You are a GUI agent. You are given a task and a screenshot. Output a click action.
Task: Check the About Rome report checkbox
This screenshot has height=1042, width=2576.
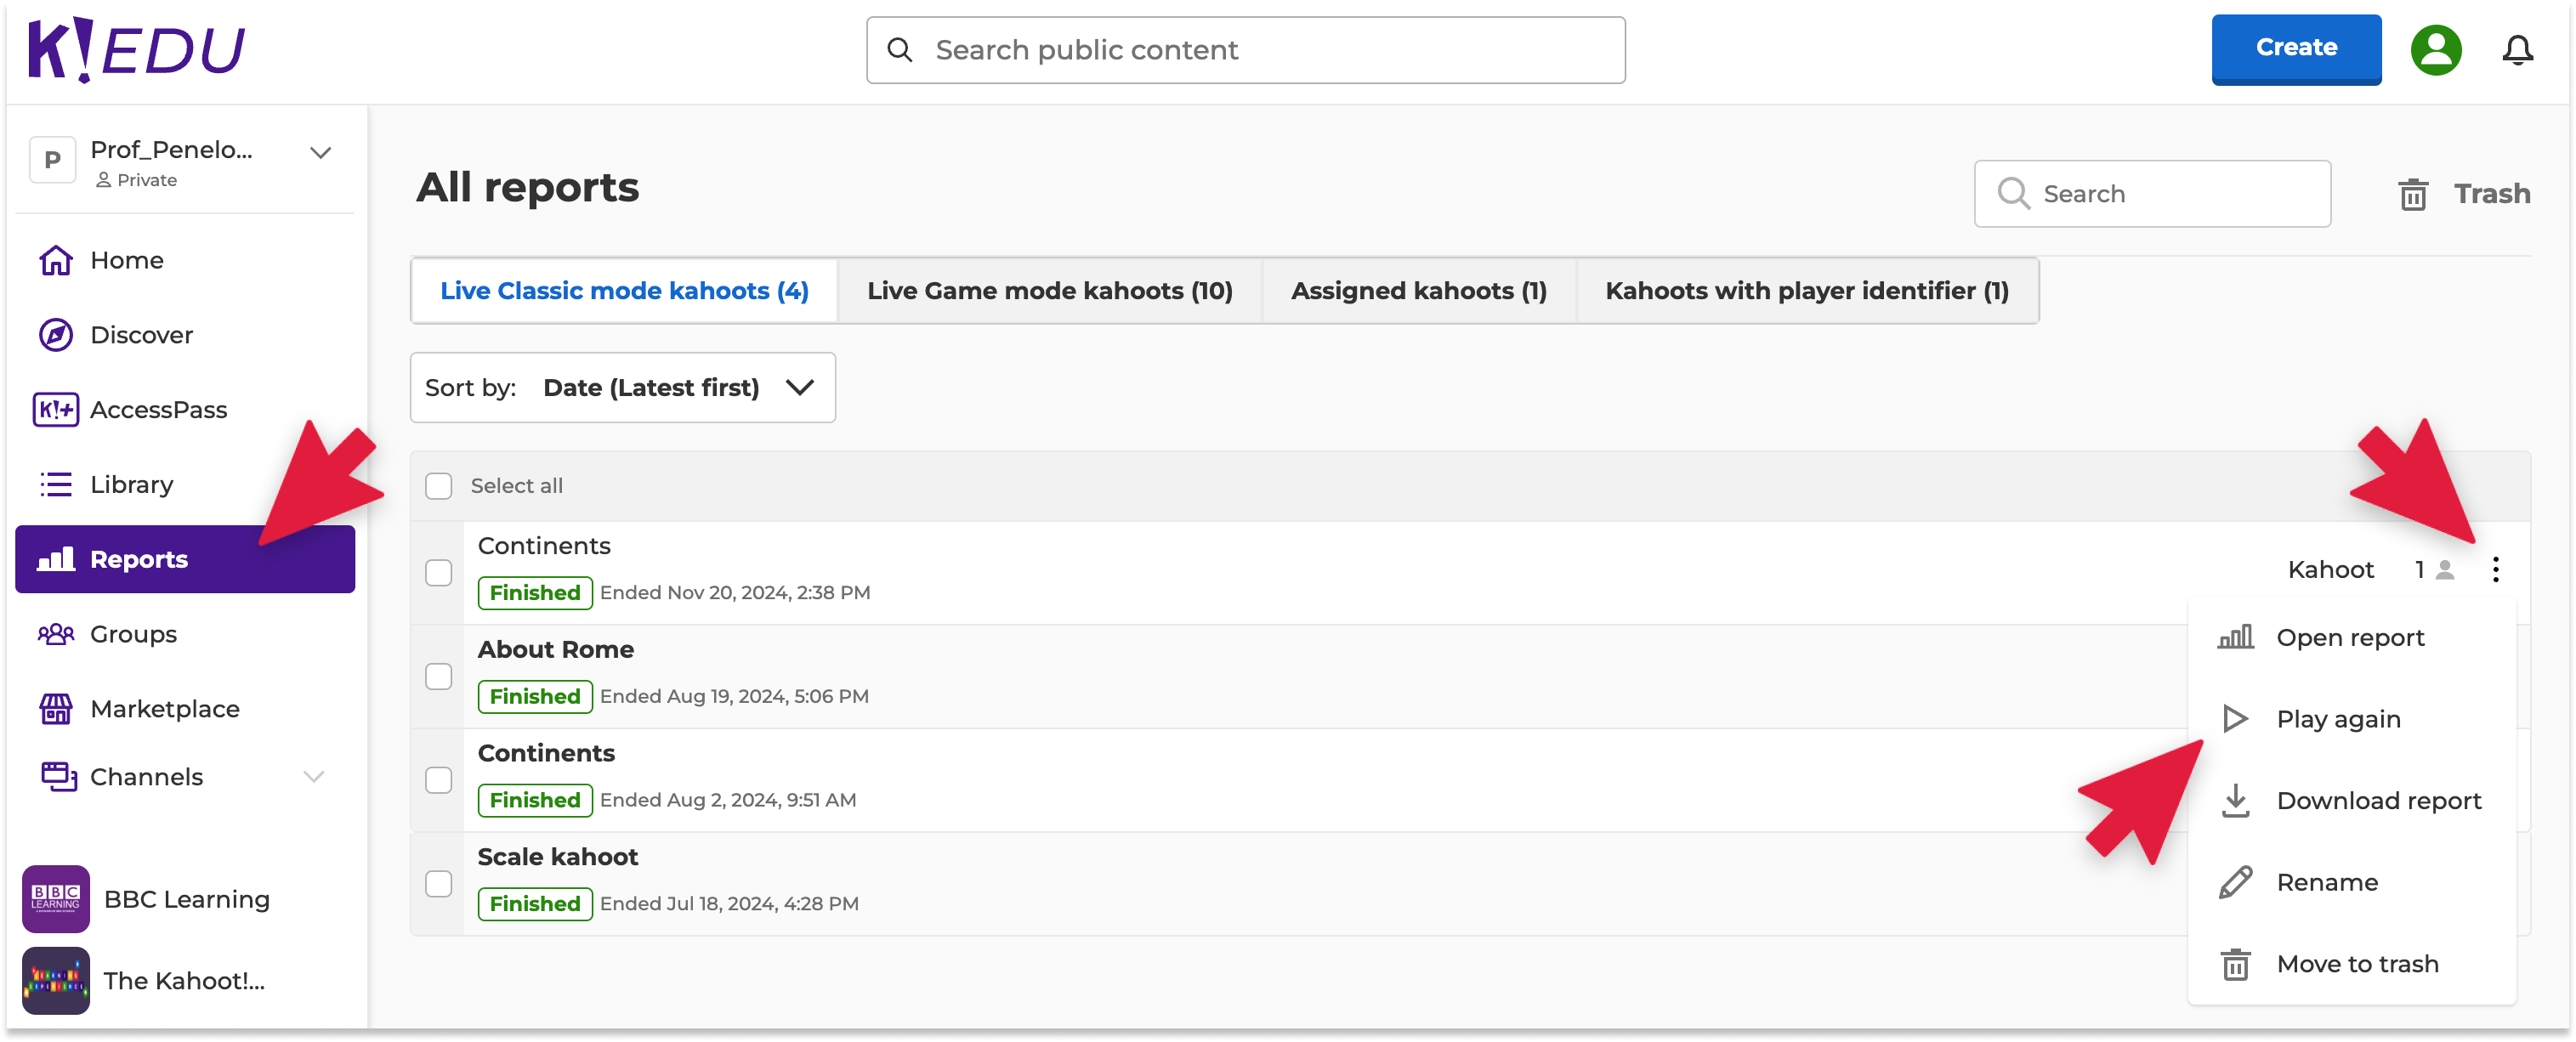(439, 677)
